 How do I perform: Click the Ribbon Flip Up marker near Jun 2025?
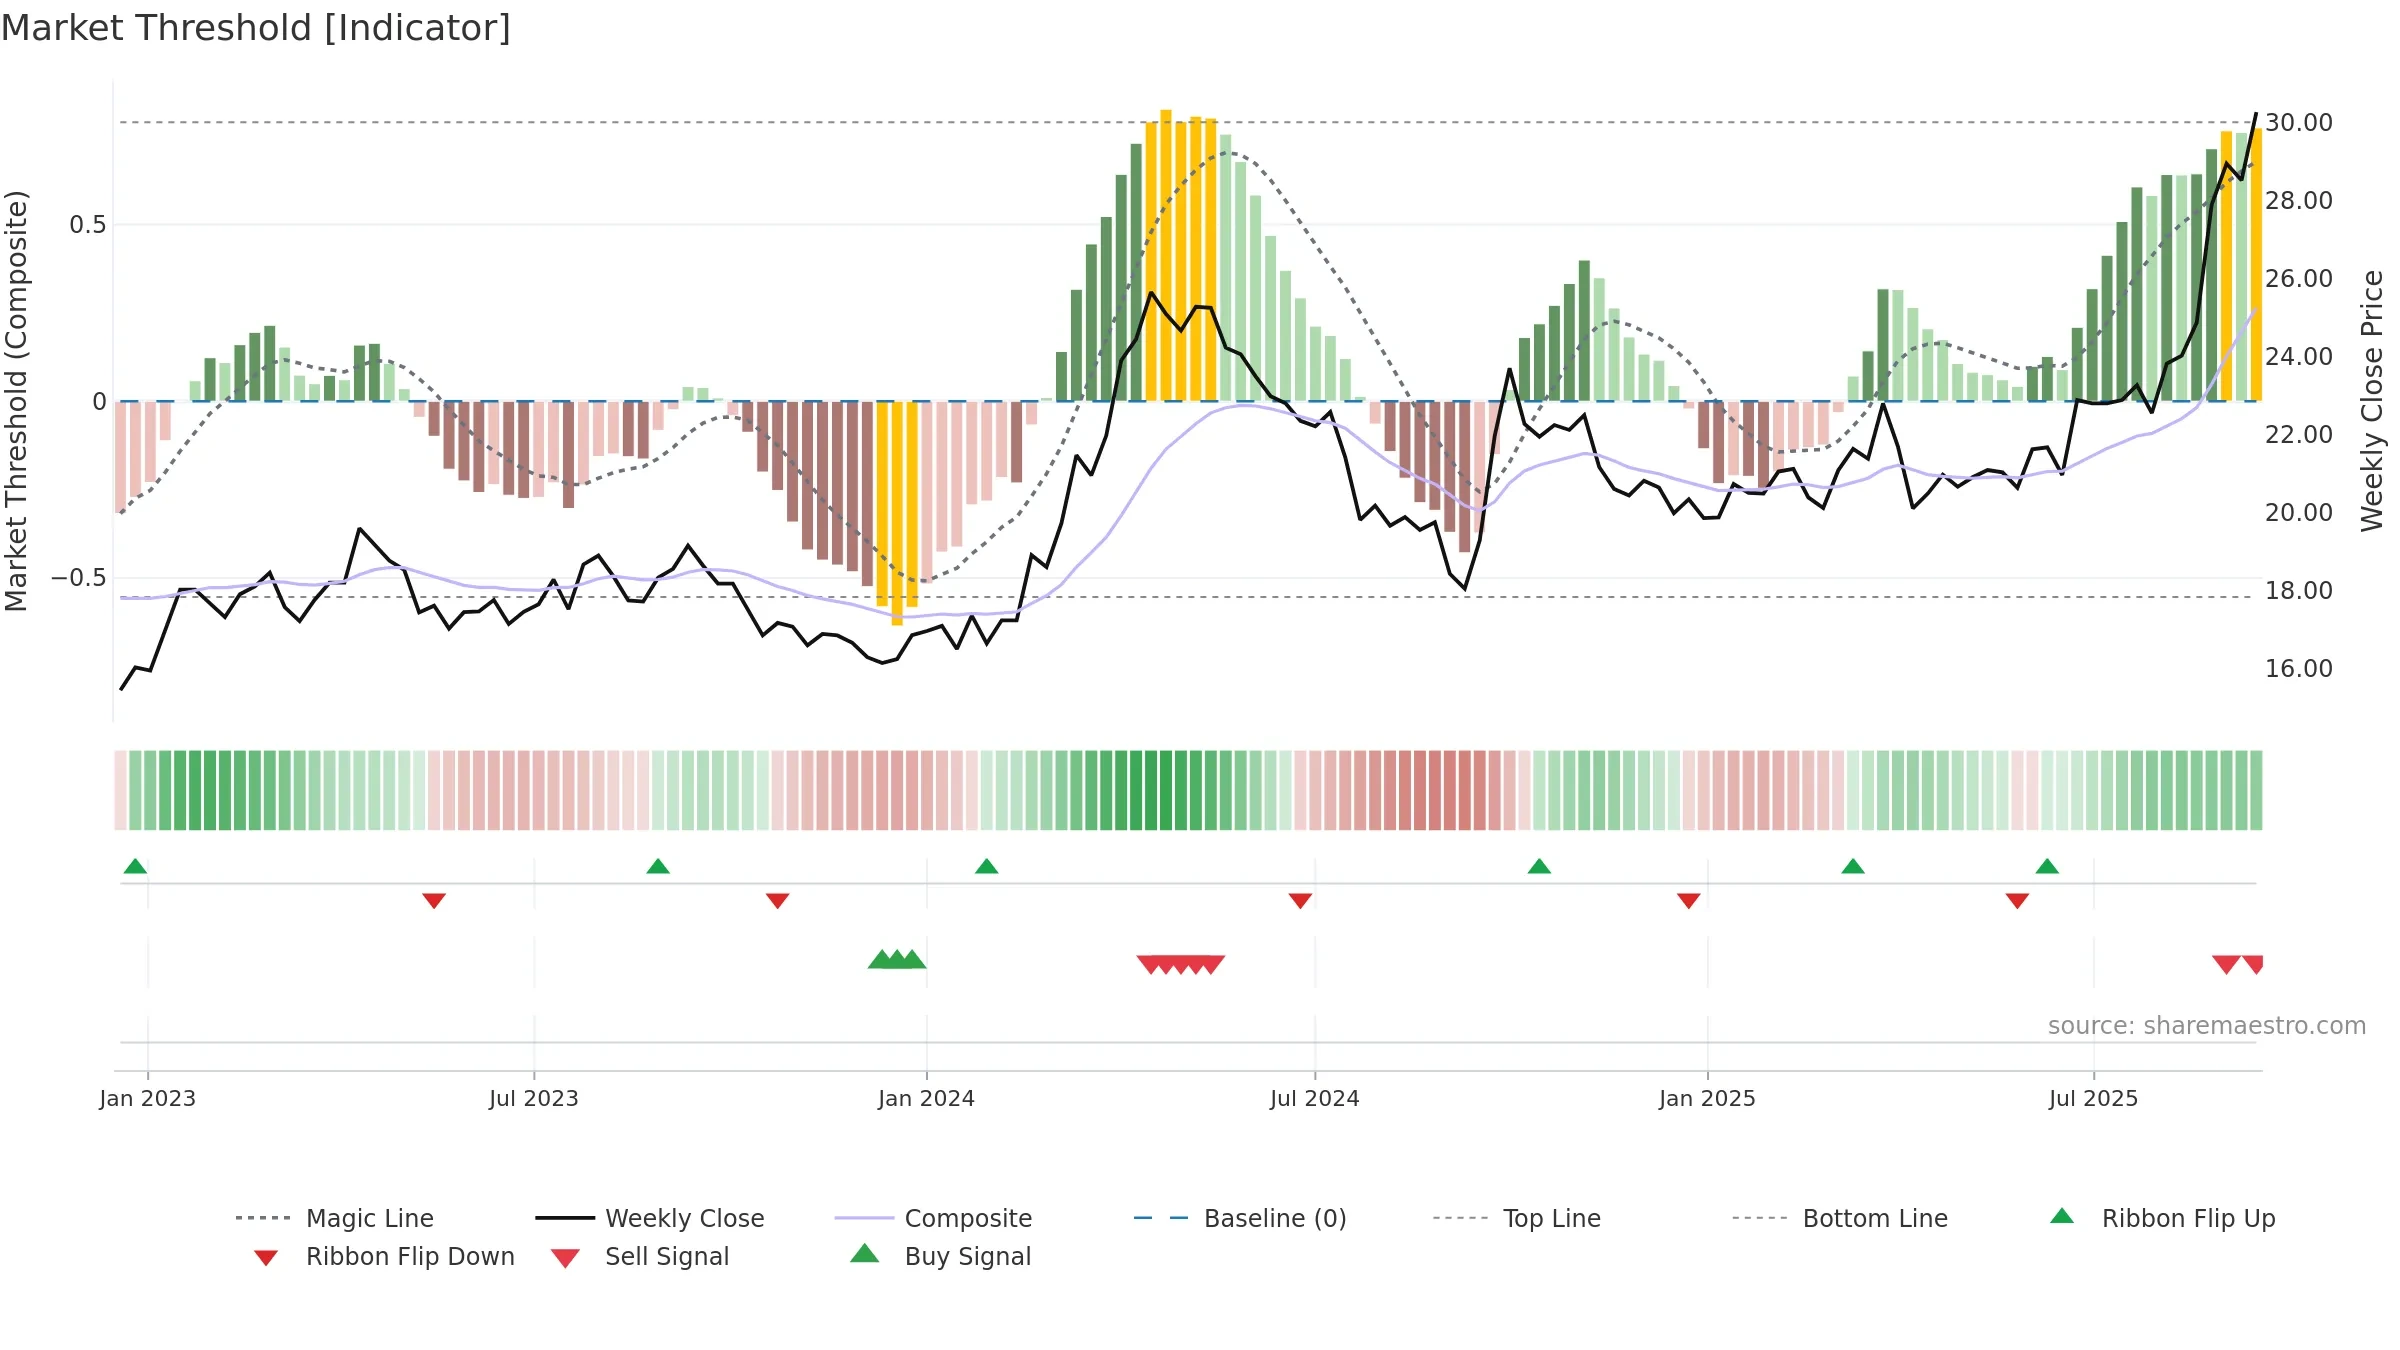tap(2047, 866)
